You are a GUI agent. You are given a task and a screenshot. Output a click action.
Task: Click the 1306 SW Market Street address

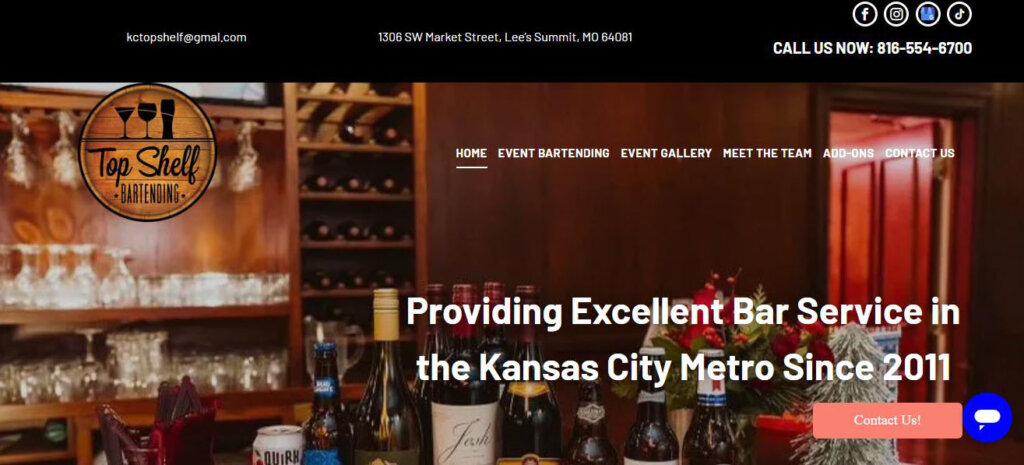pos(505,37)
